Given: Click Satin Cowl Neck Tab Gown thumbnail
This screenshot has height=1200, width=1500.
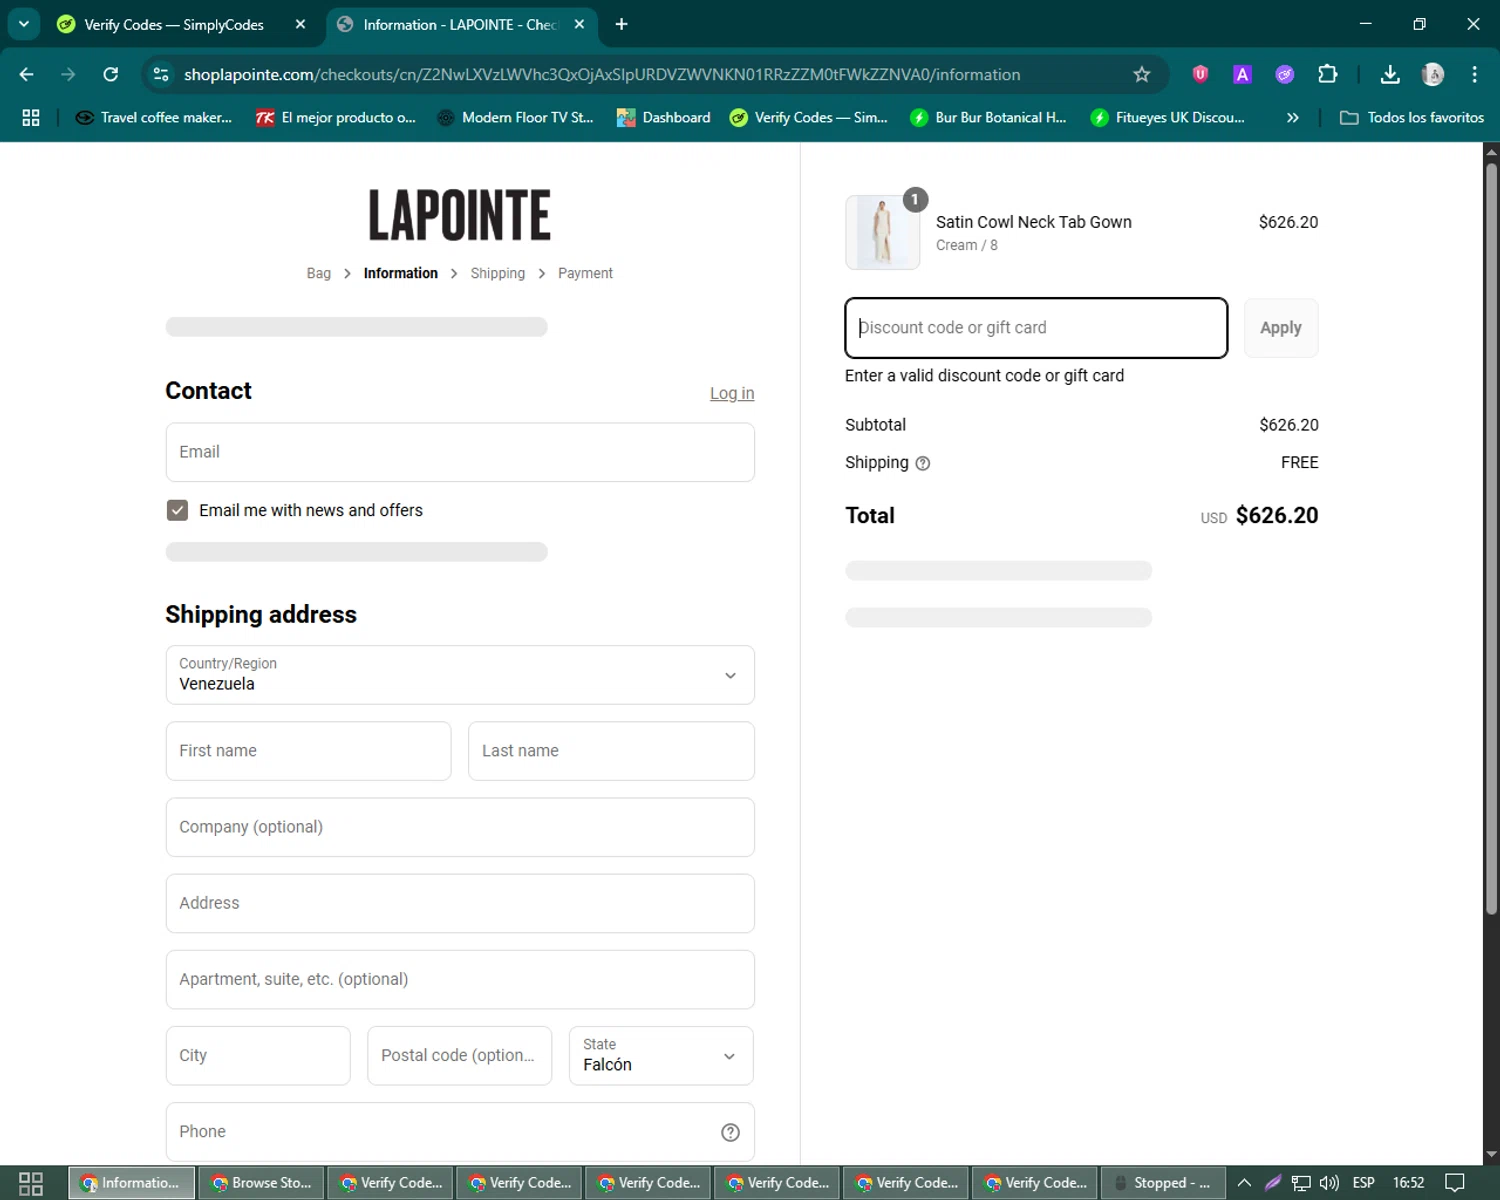Looking at the screenshot, I should click(x=882, y=232).
